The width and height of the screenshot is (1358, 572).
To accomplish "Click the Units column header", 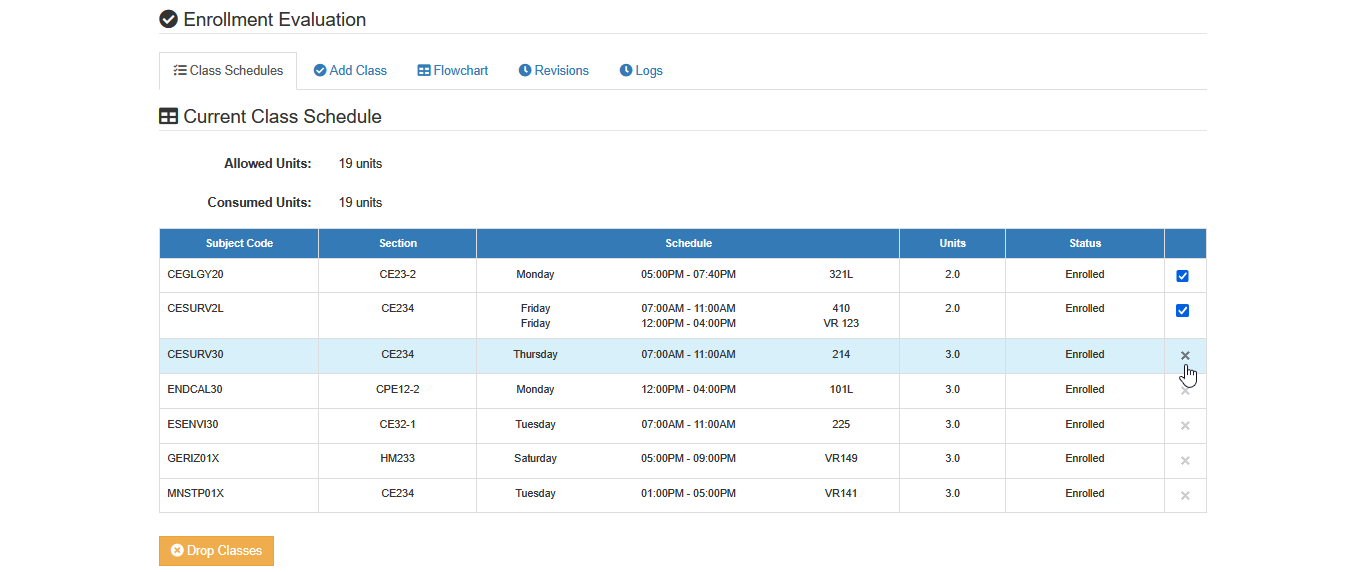I will point(953,243).
